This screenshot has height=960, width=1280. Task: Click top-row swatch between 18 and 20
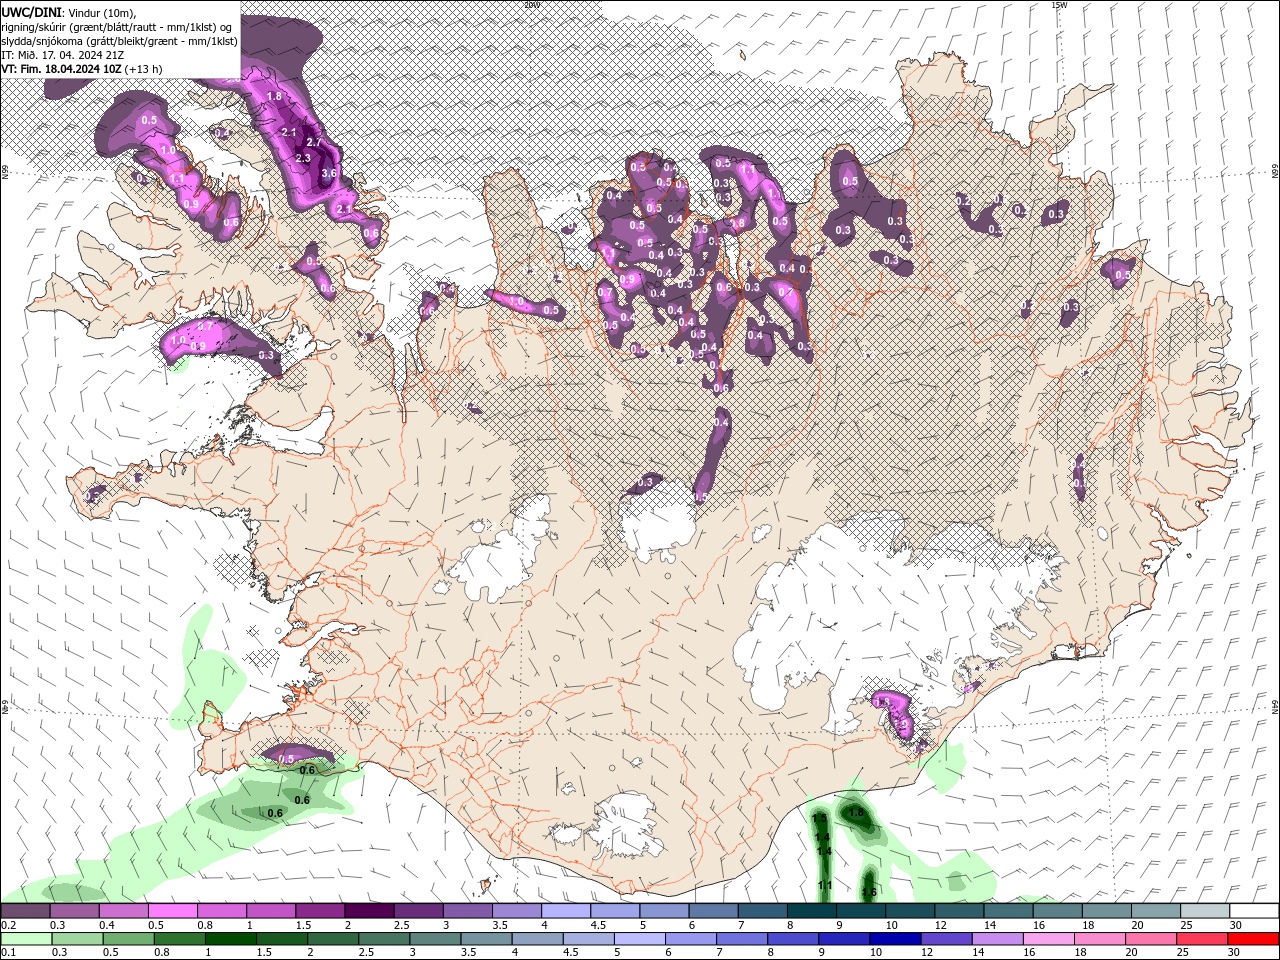[1107, 910]
